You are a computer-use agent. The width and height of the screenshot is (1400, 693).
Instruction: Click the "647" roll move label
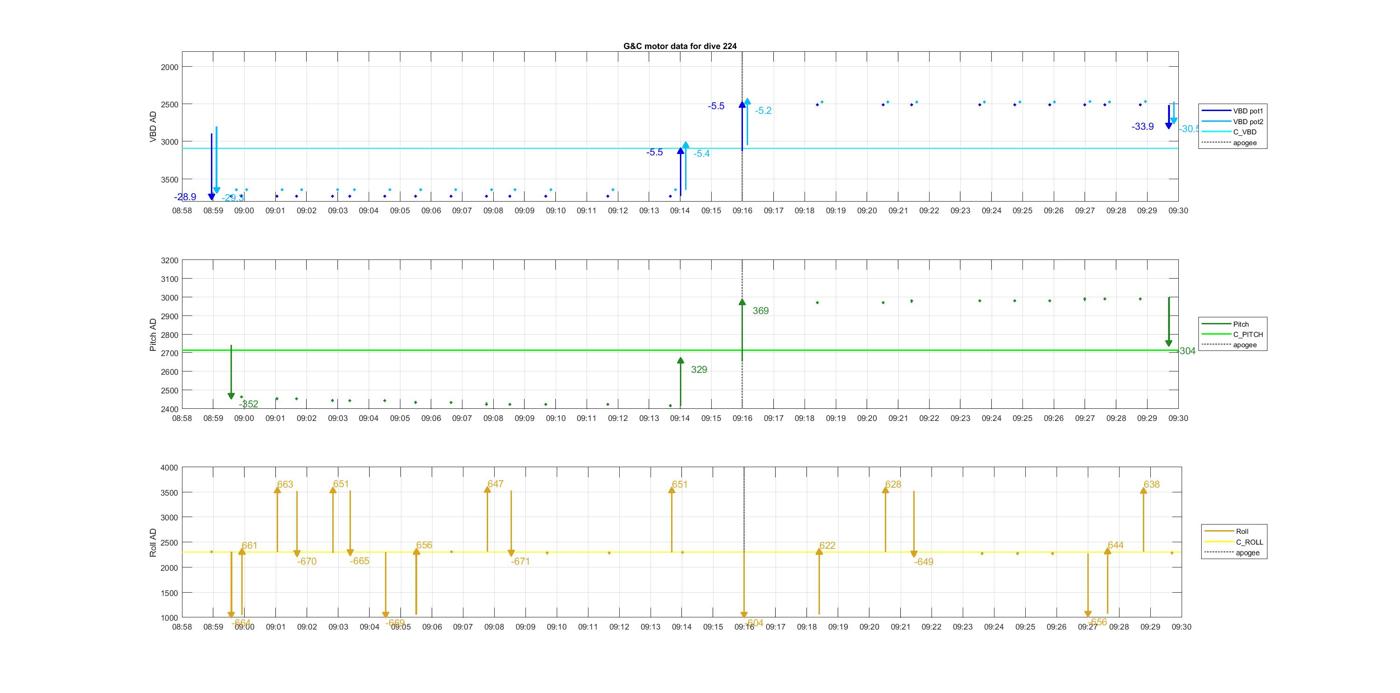point(495,485)
